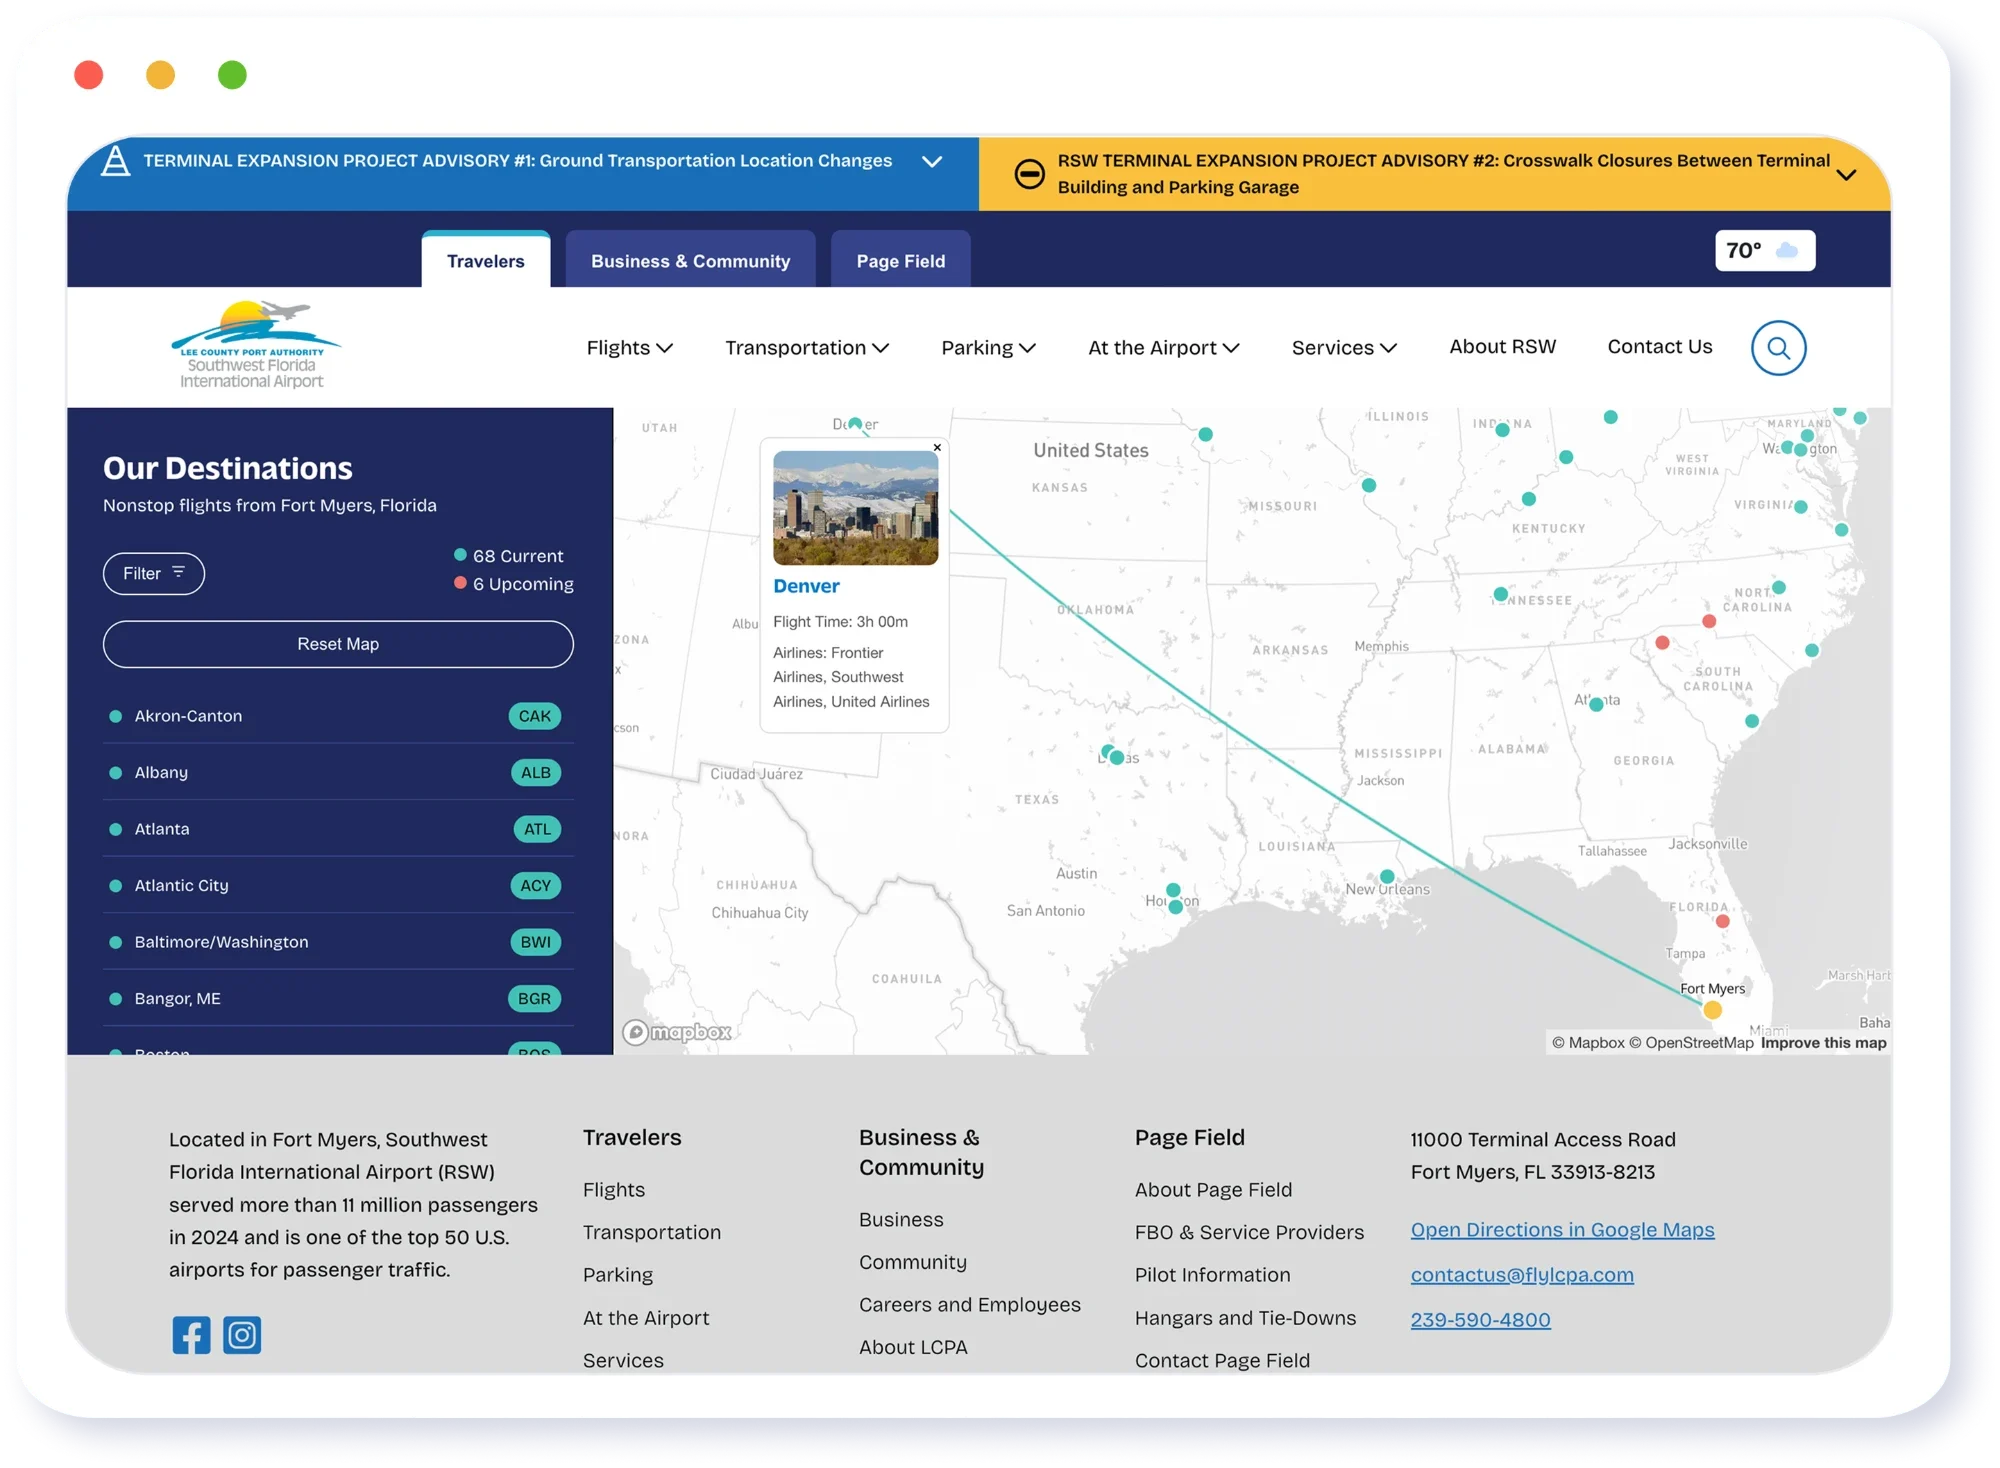The width and height of the screenshot is (2000, 1468).
Task: Click the airport logo
Action: tap(255, 345)
